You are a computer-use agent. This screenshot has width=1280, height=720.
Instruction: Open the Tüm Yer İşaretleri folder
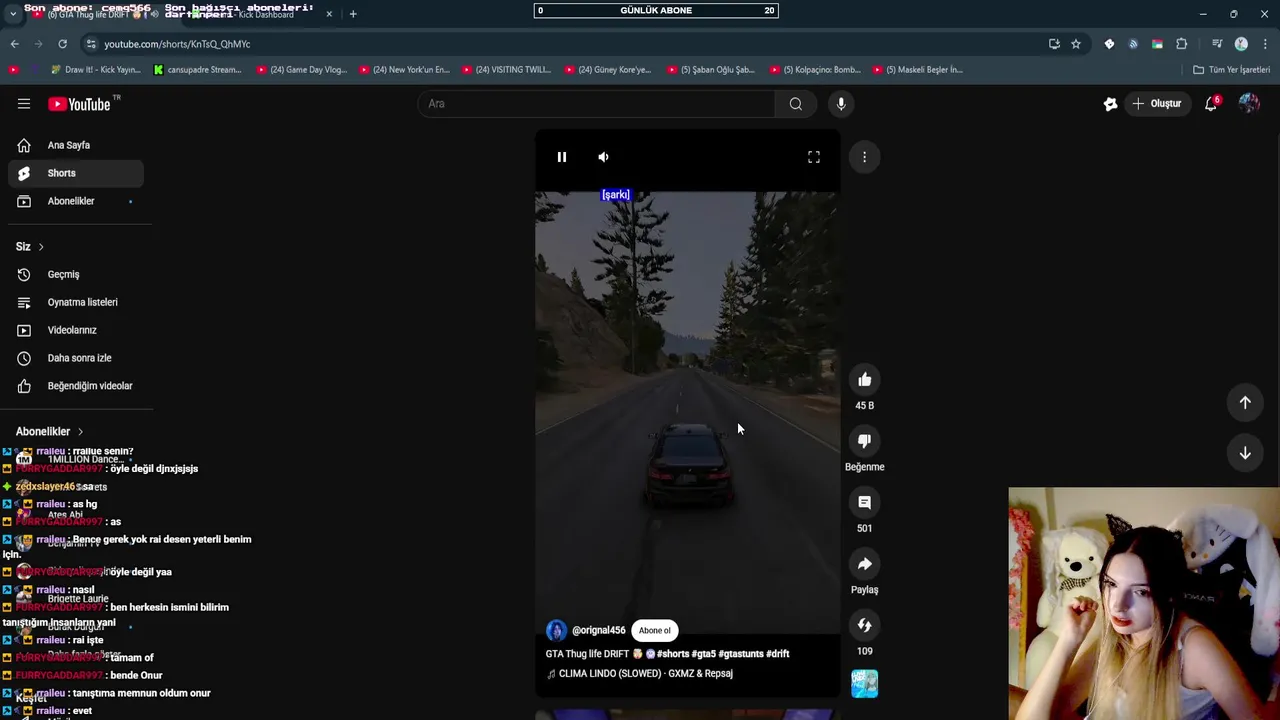(1231, 70)
